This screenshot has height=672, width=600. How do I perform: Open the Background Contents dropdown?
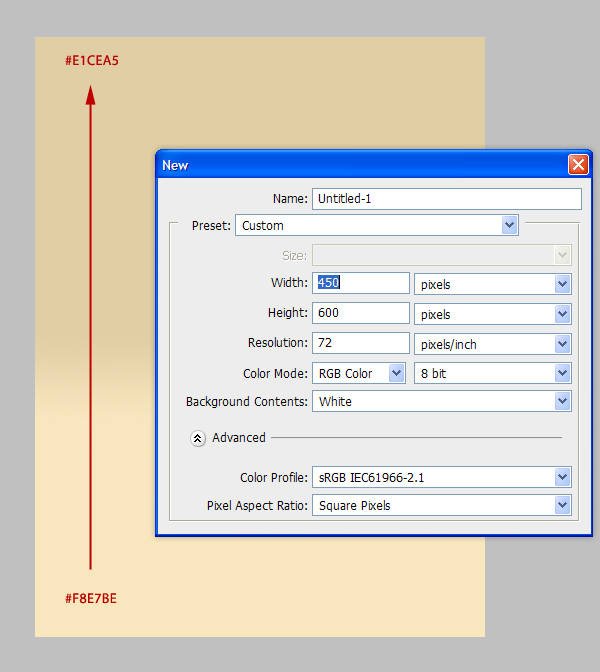tap(442, 401)
